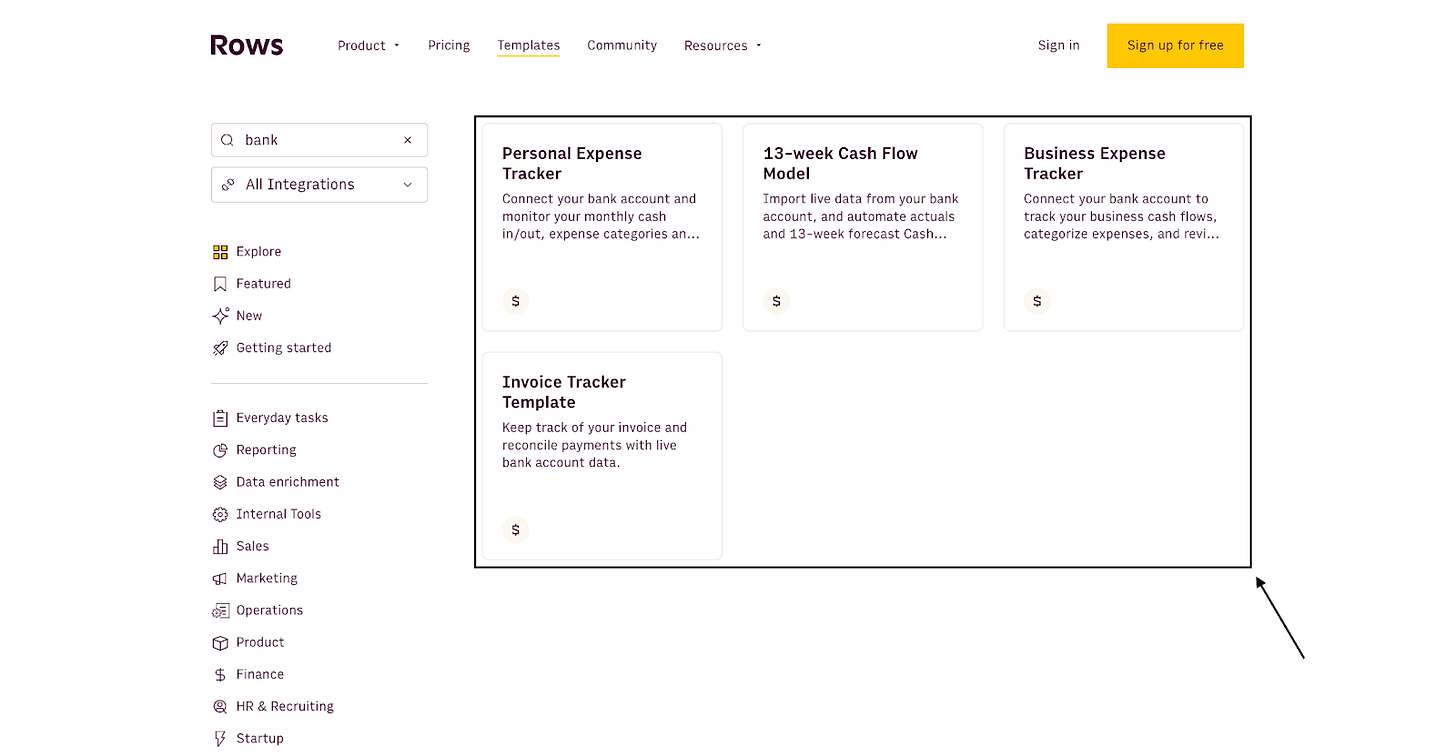Go to the Templates tab
The width and height of the screenshot is (1456, 756).
coord(528,45)
